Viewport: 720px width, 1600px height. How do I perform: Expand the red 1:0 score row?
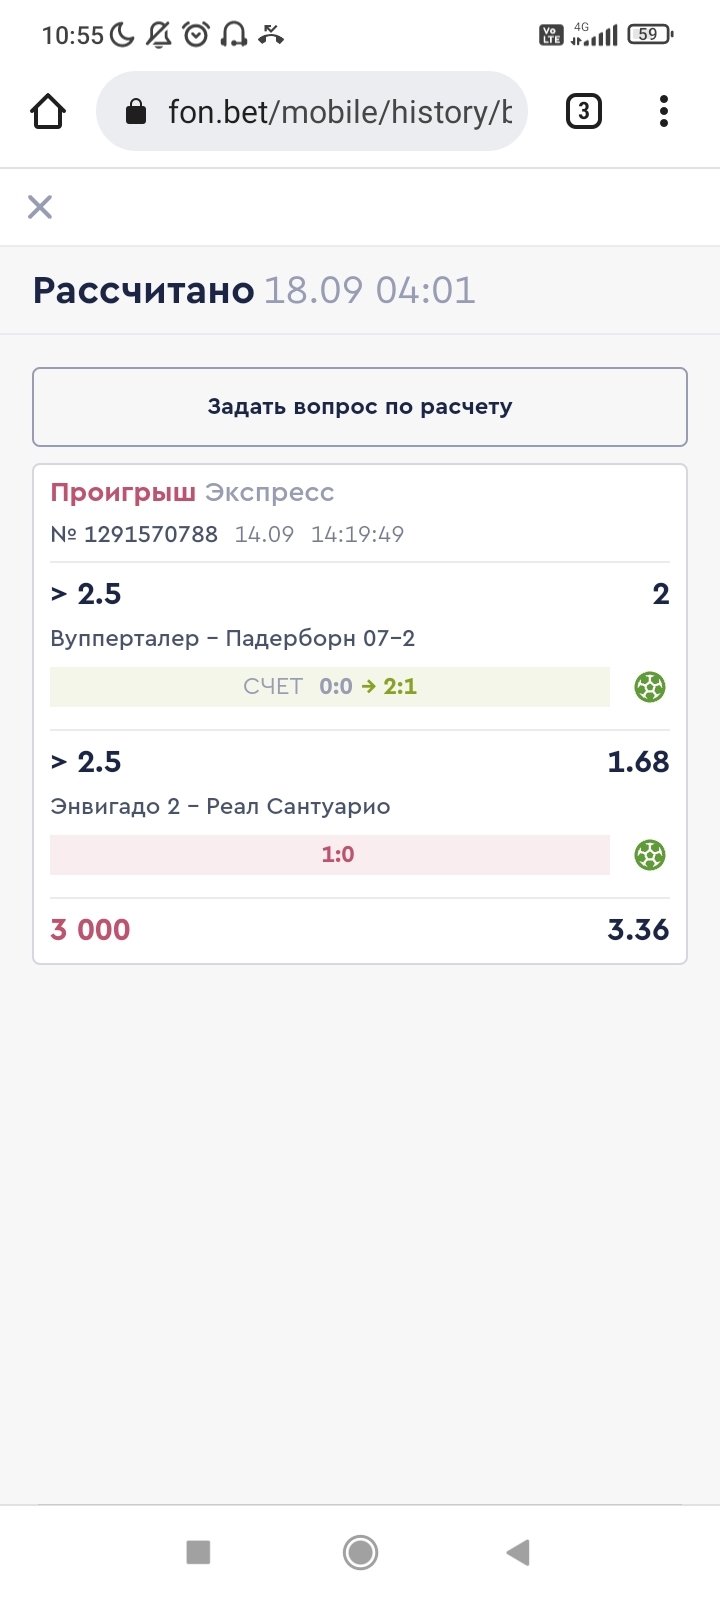click(x=330, y=855)
